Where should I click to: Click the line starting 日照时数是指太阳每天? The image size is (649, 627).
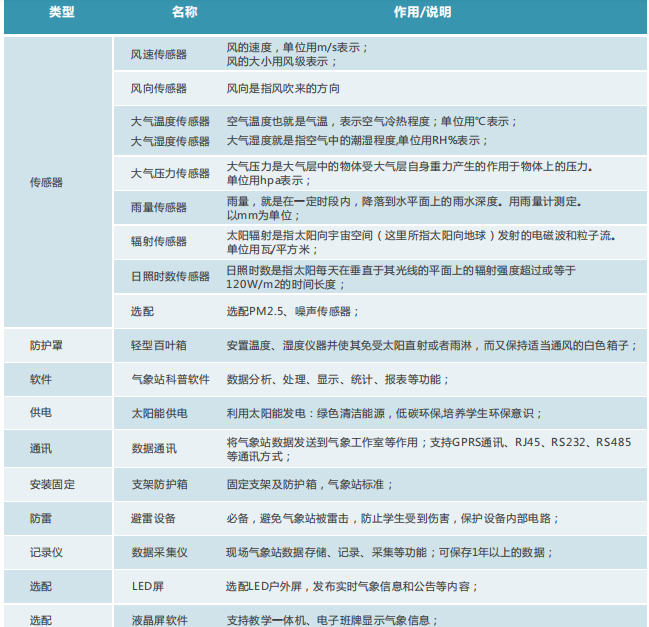[401, 270]
